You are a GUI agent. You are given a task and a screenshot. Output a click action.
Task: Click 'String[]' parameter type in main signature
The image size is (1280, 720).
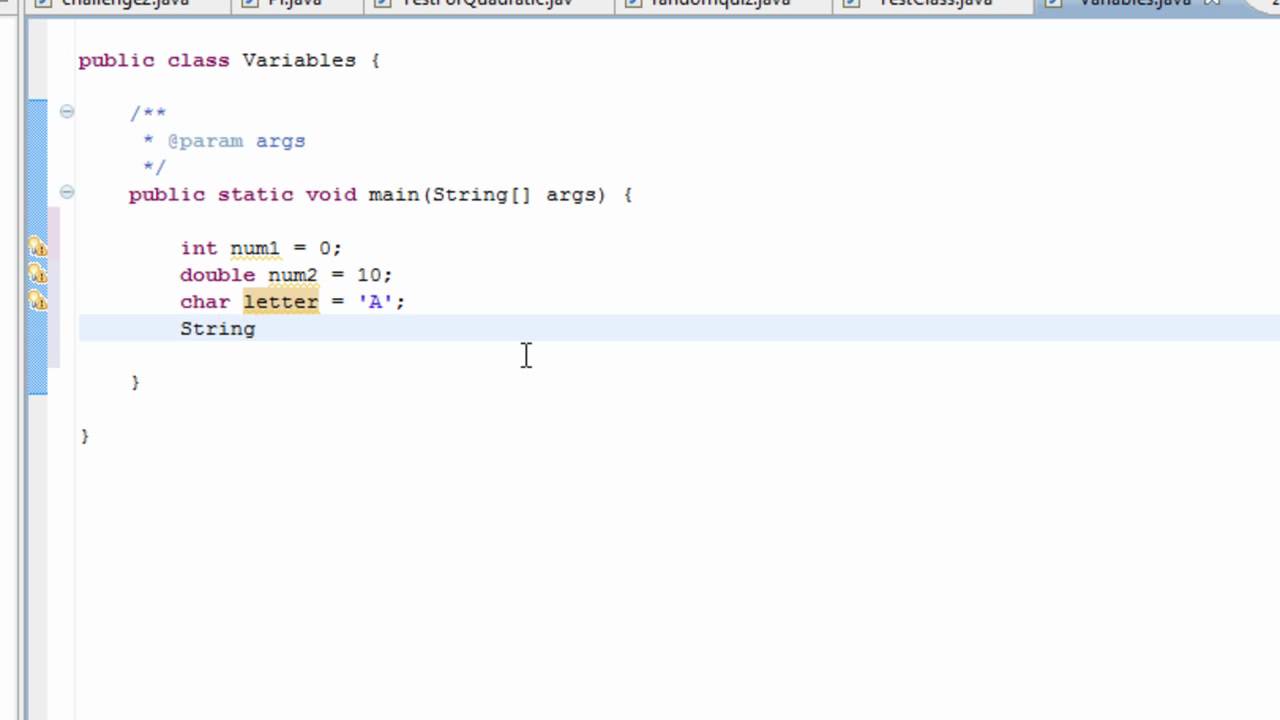pyautogui.click(x=482, y=194)
